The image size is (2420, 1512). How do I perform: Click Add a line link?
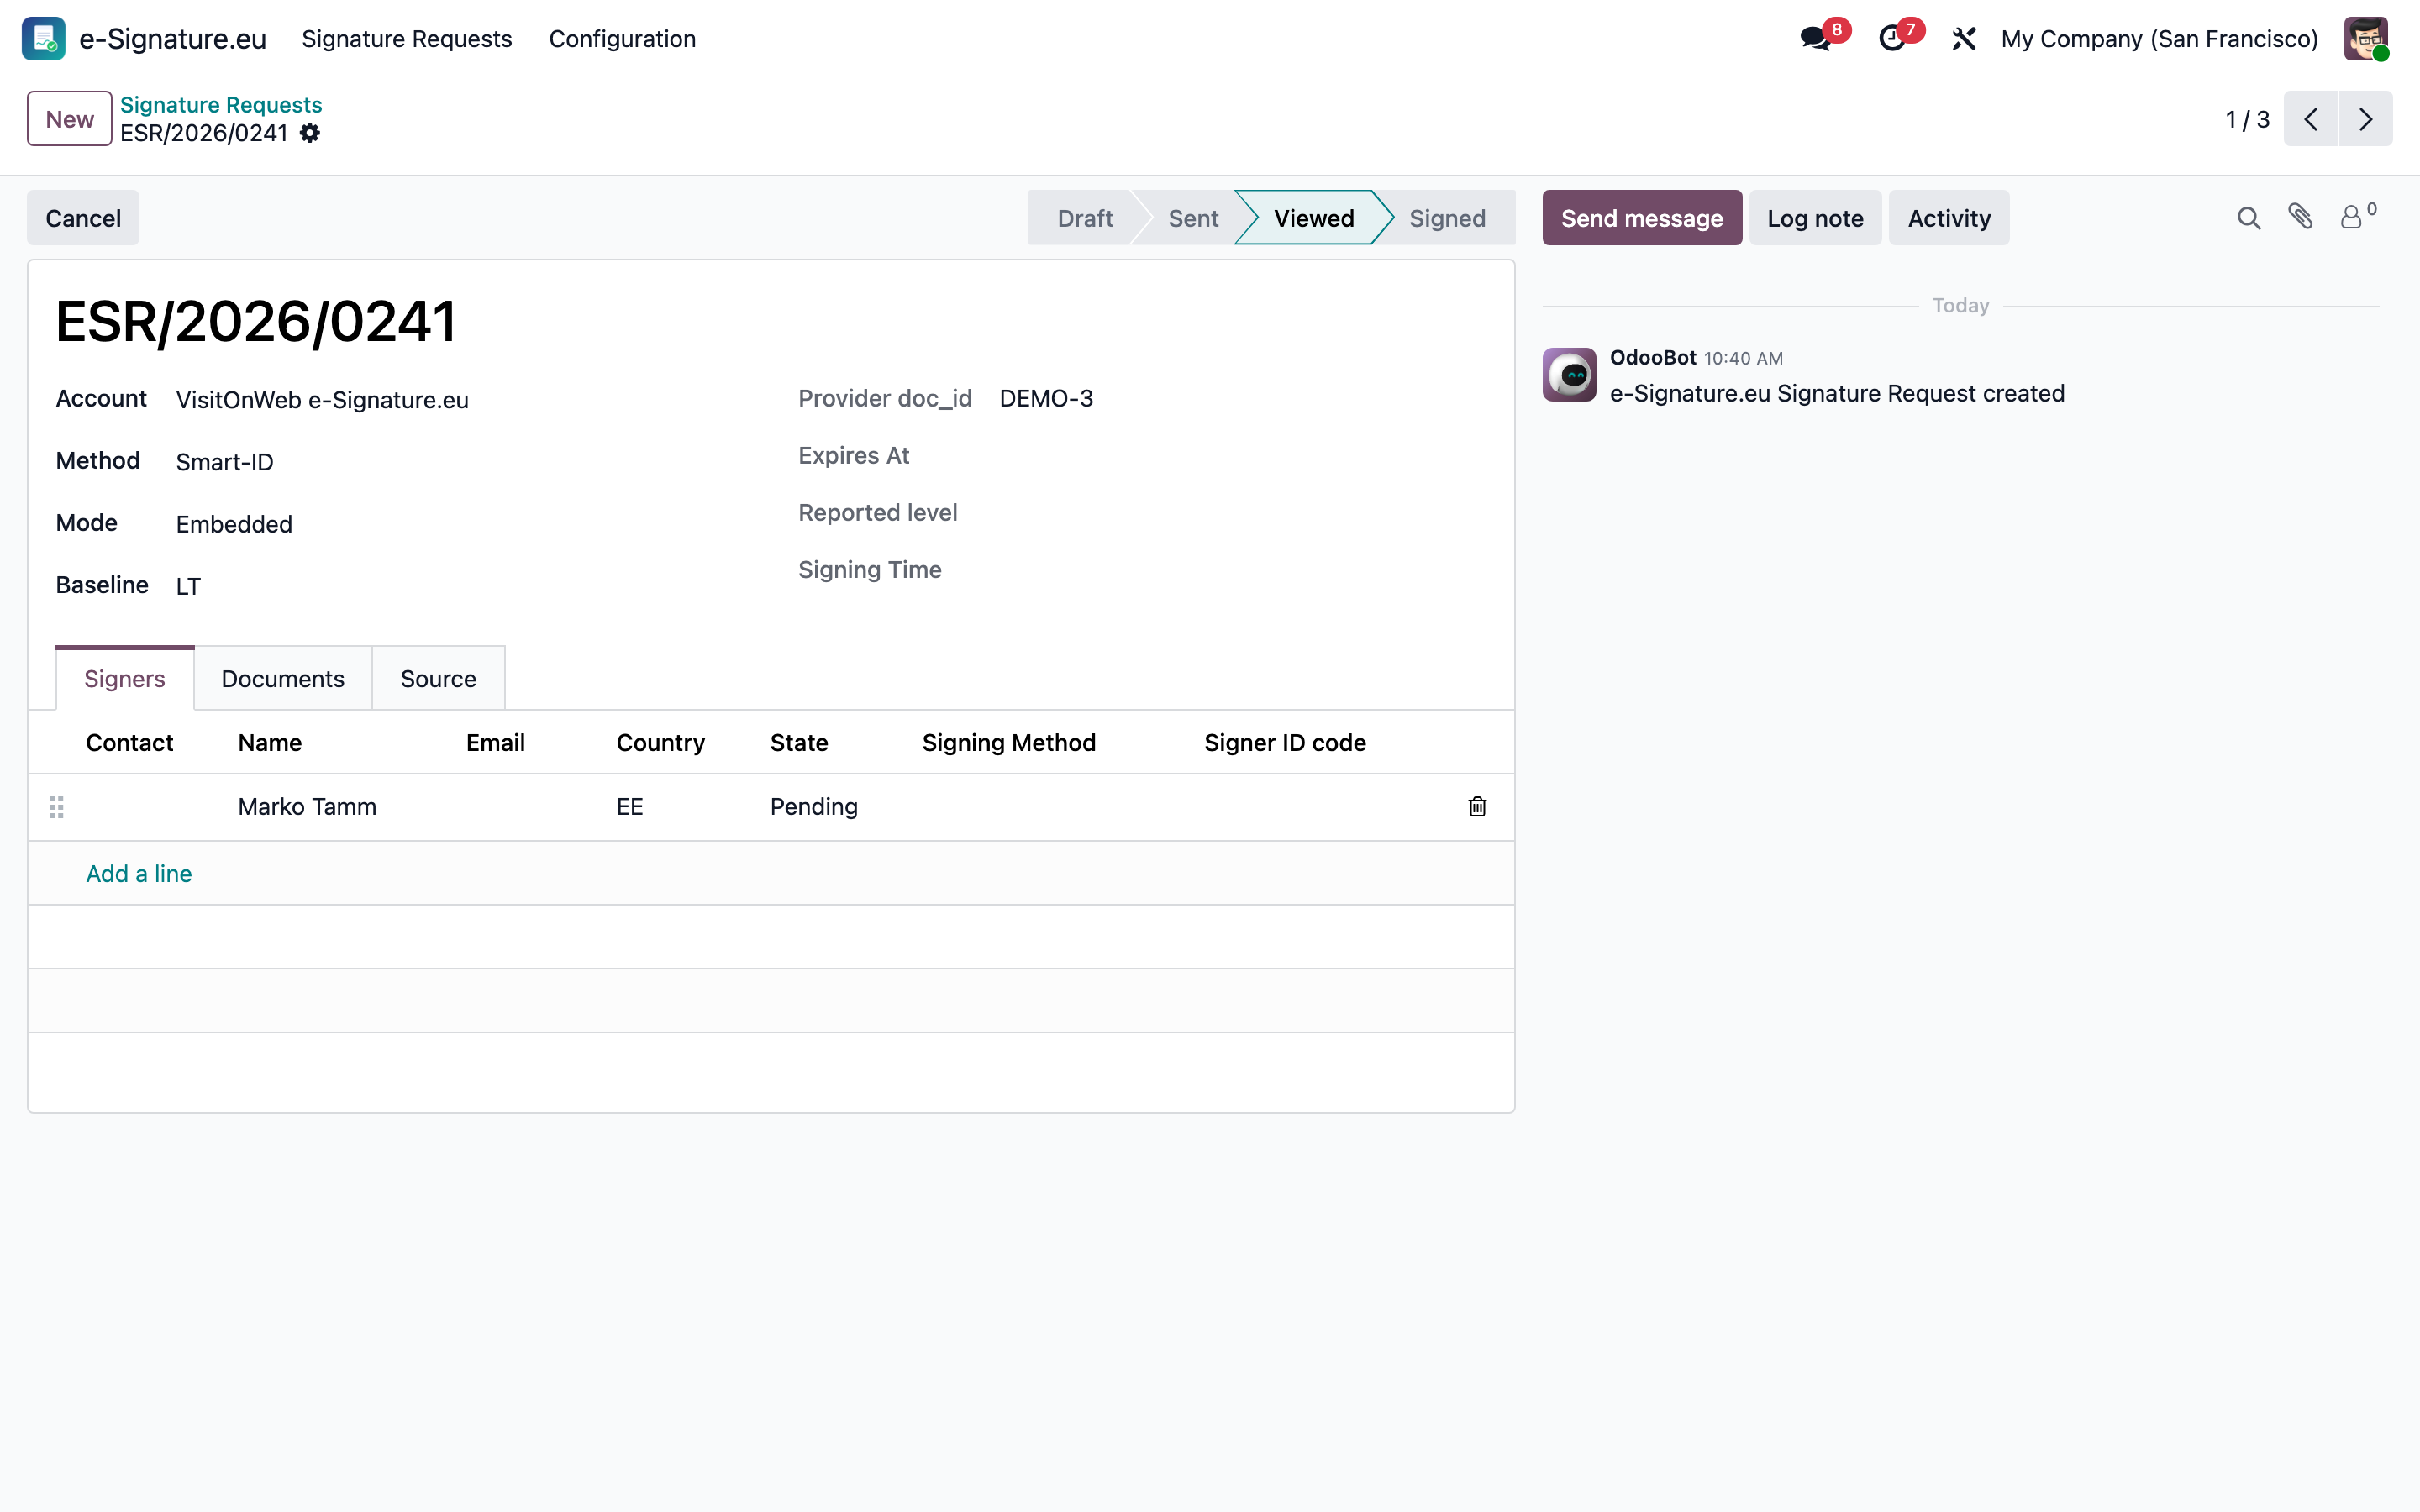pos(139,874)
